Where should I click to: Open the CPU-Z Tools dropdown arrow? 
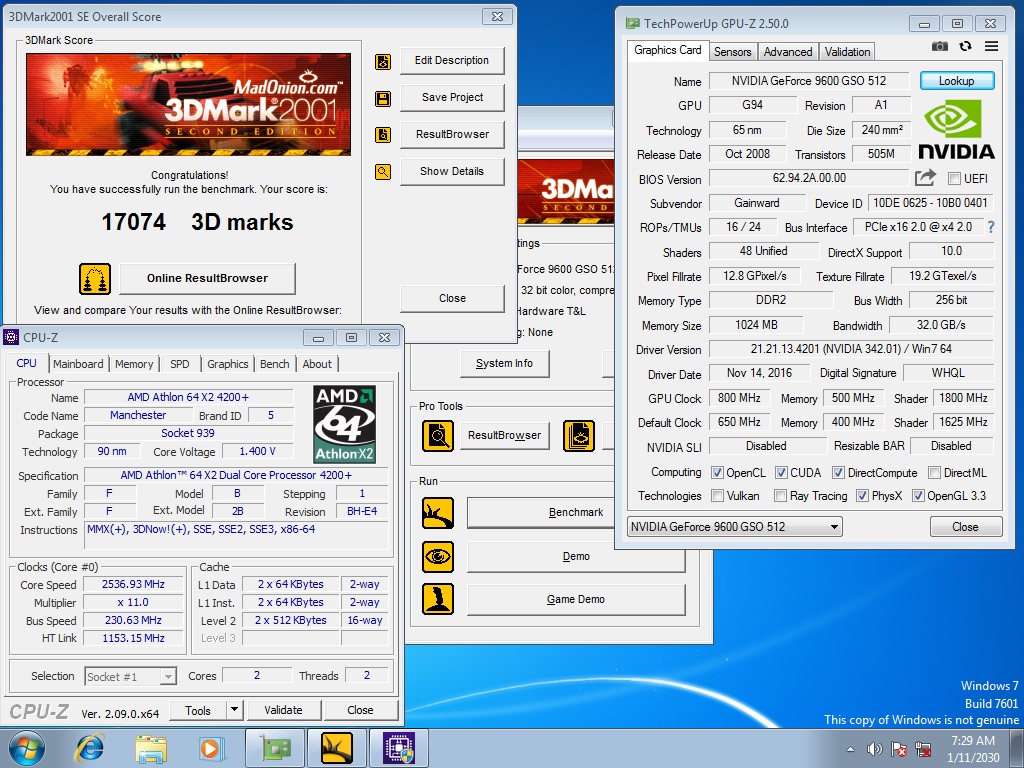click(x=234, y=709)
